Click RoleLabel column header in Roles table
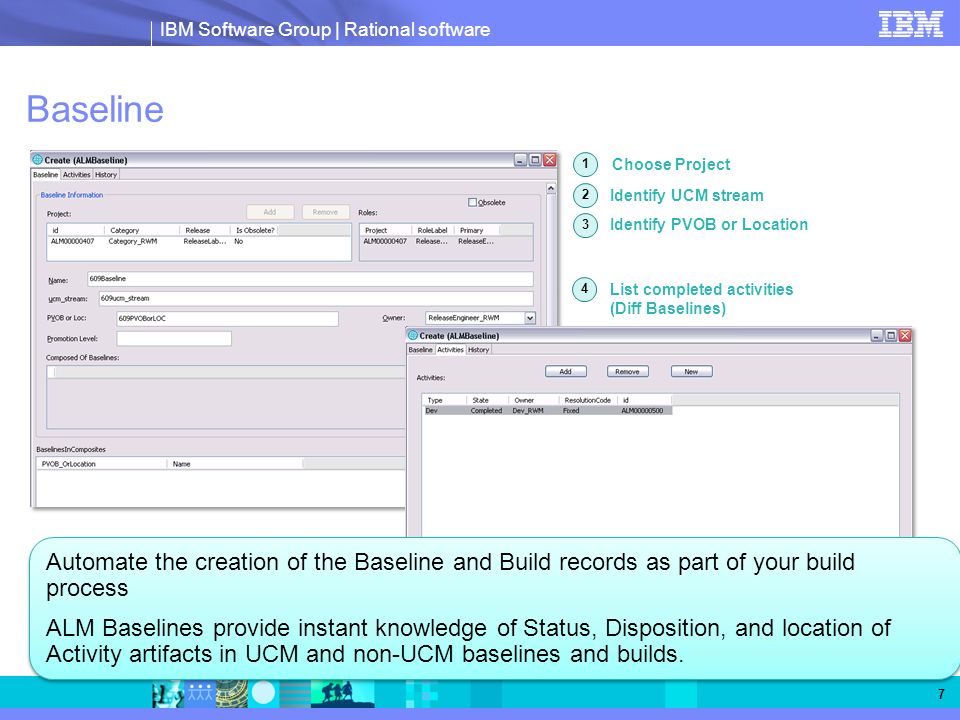Screen dimensions: 960x720 pyautogui.click(x=432, y=231)
